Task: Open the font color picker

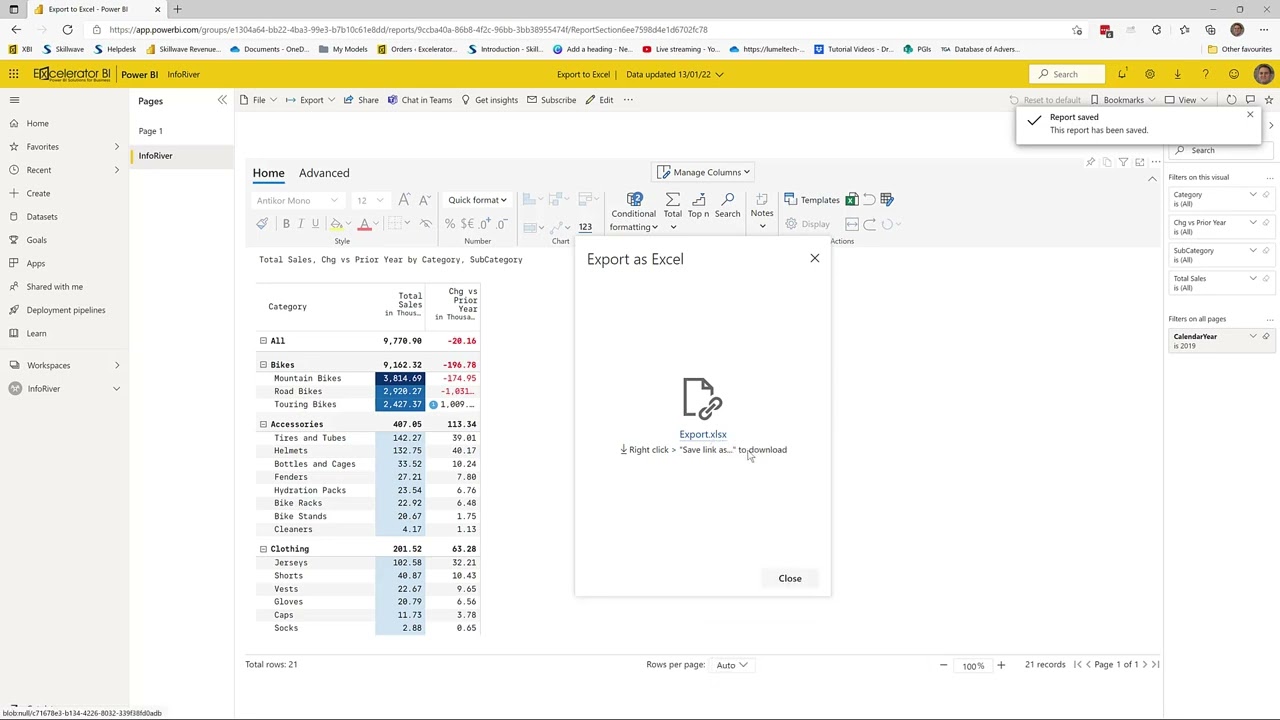Action: point(366,224)
